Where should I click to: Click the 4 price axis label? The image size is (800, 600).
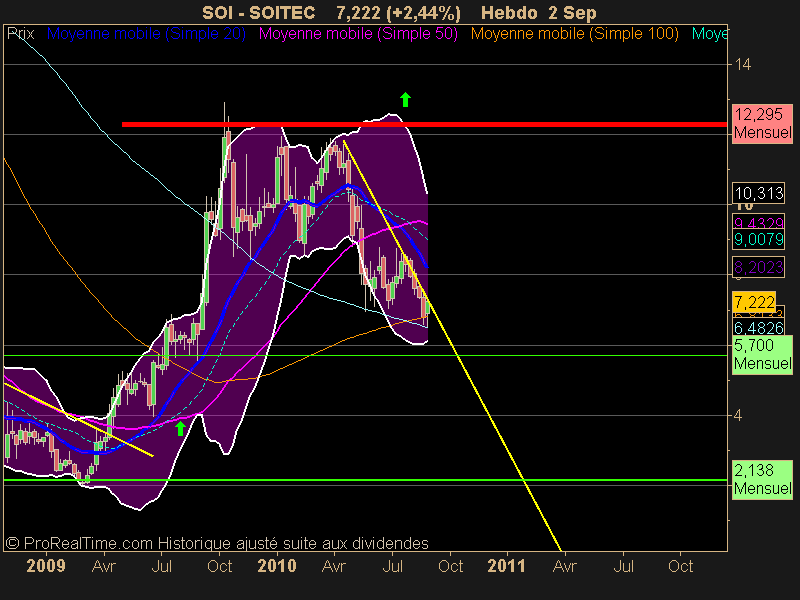[738, 415]
